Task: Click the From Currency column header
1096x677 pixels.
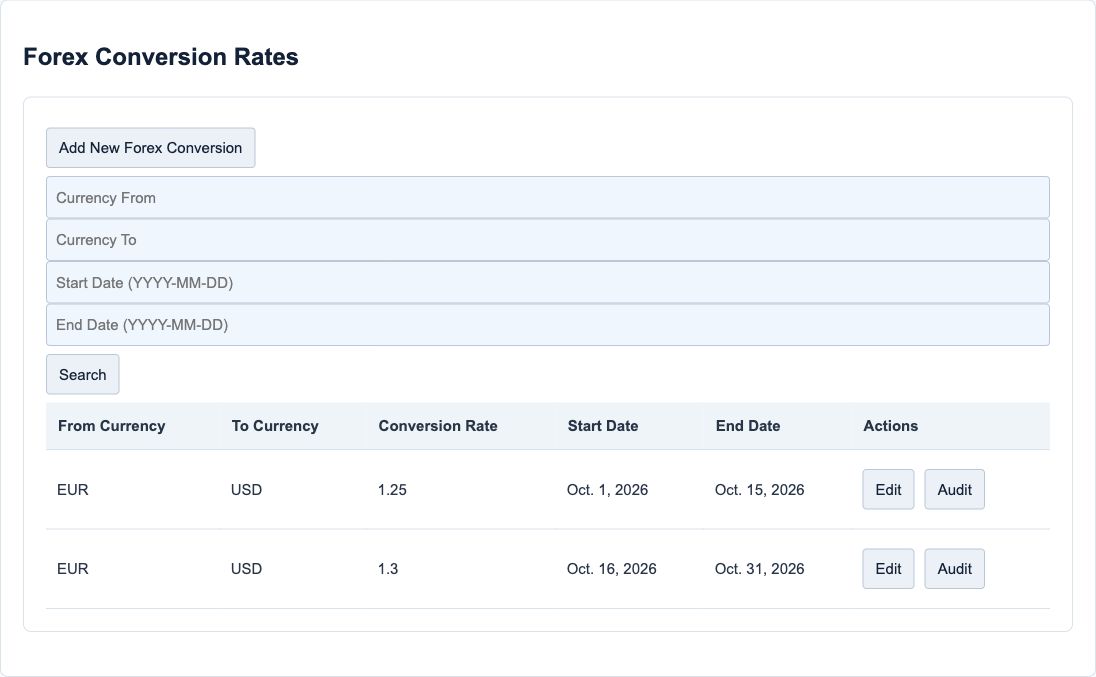Action: coord(111,425)
